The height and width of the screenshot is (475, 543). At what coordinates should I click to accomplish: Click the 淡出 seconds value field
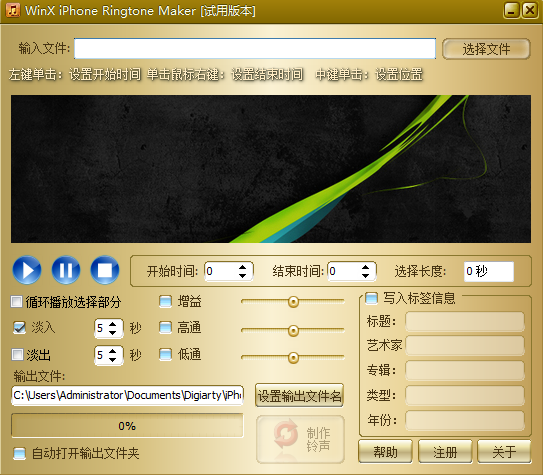[x=101, y=355]
